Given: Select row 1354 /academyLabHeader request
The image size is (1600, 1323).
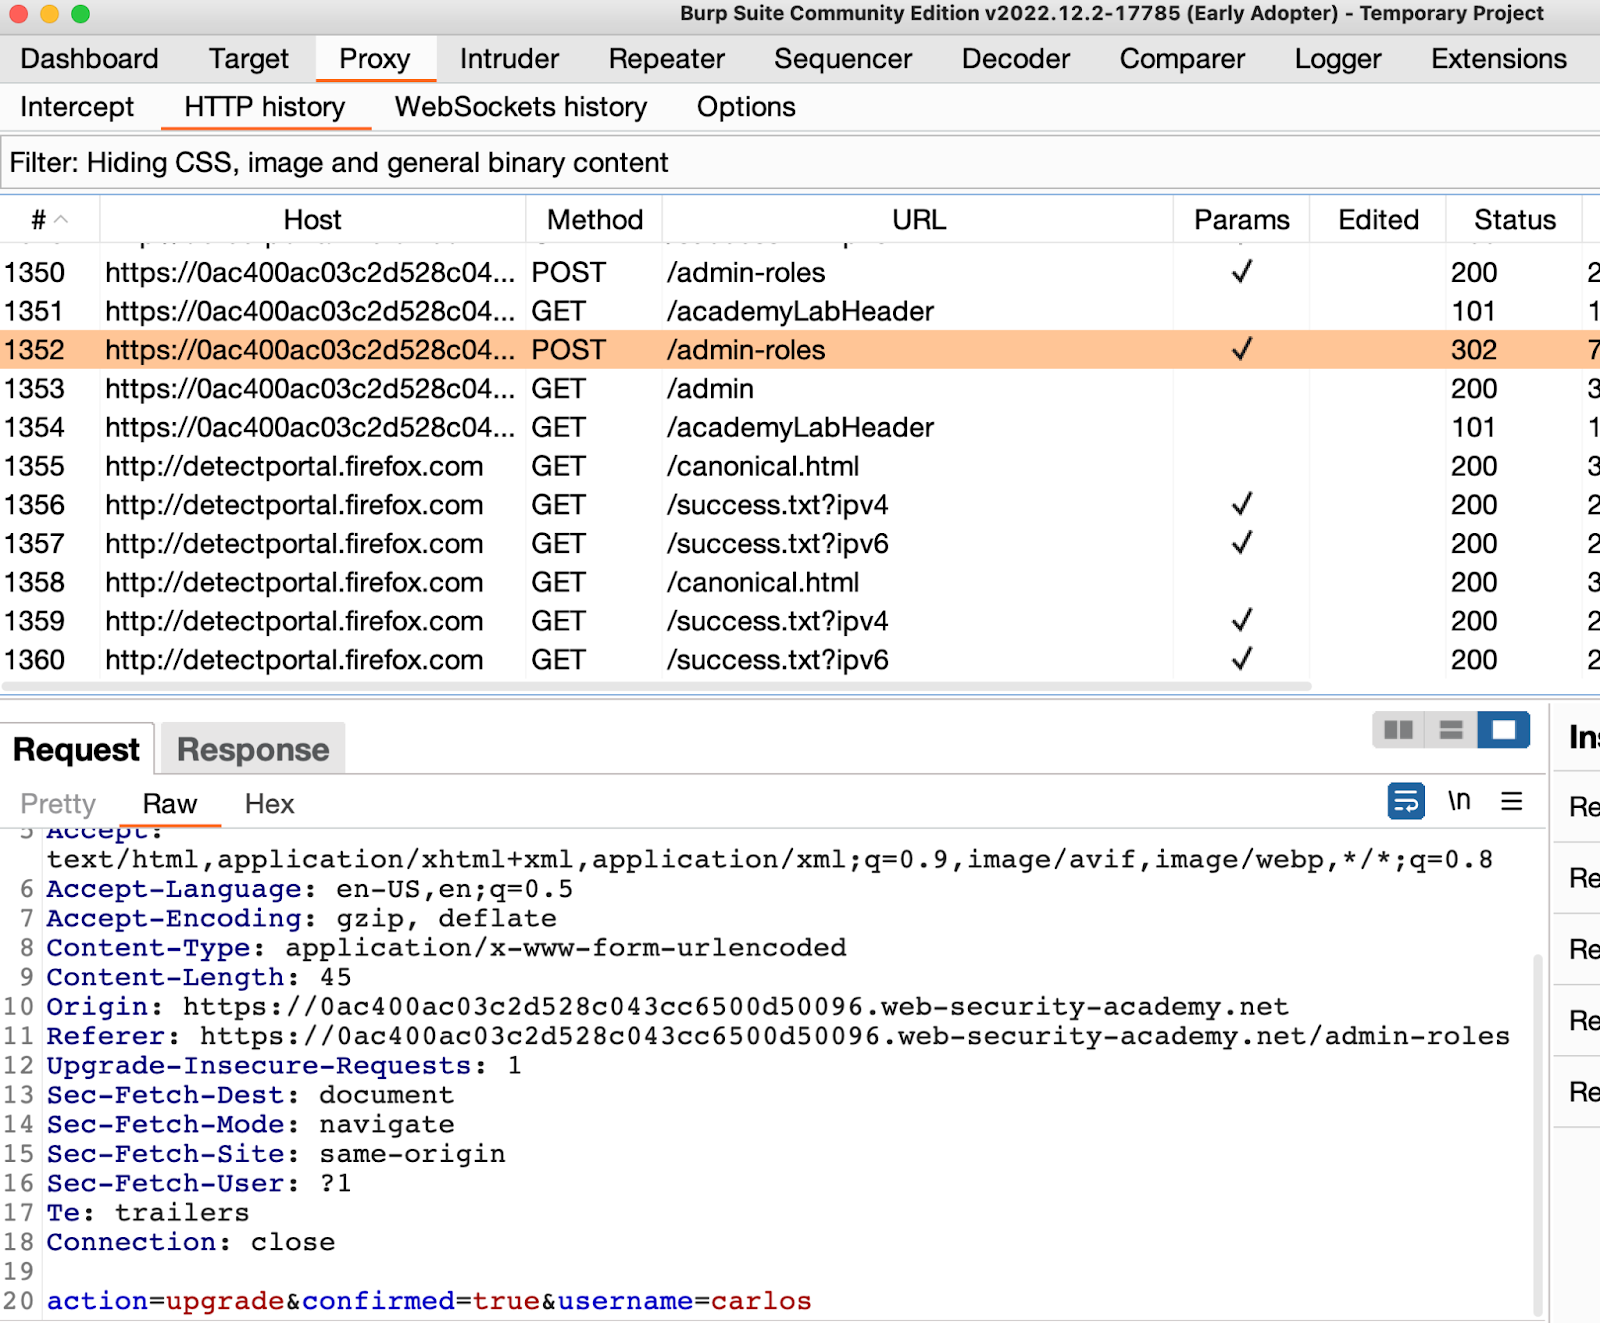Looking at the screenshot, I should [x=800, y=427].
